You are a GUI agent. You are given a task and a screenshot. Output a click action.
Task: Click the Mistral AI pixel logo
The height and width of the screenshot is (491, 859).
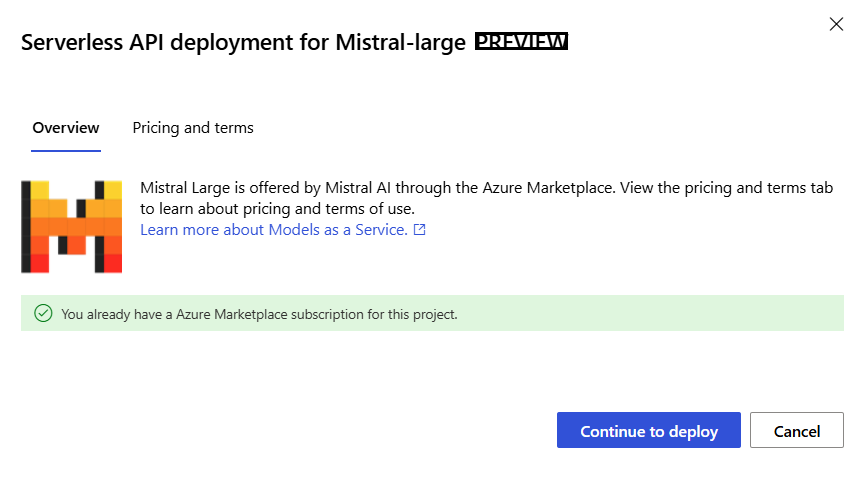(71, 226)
